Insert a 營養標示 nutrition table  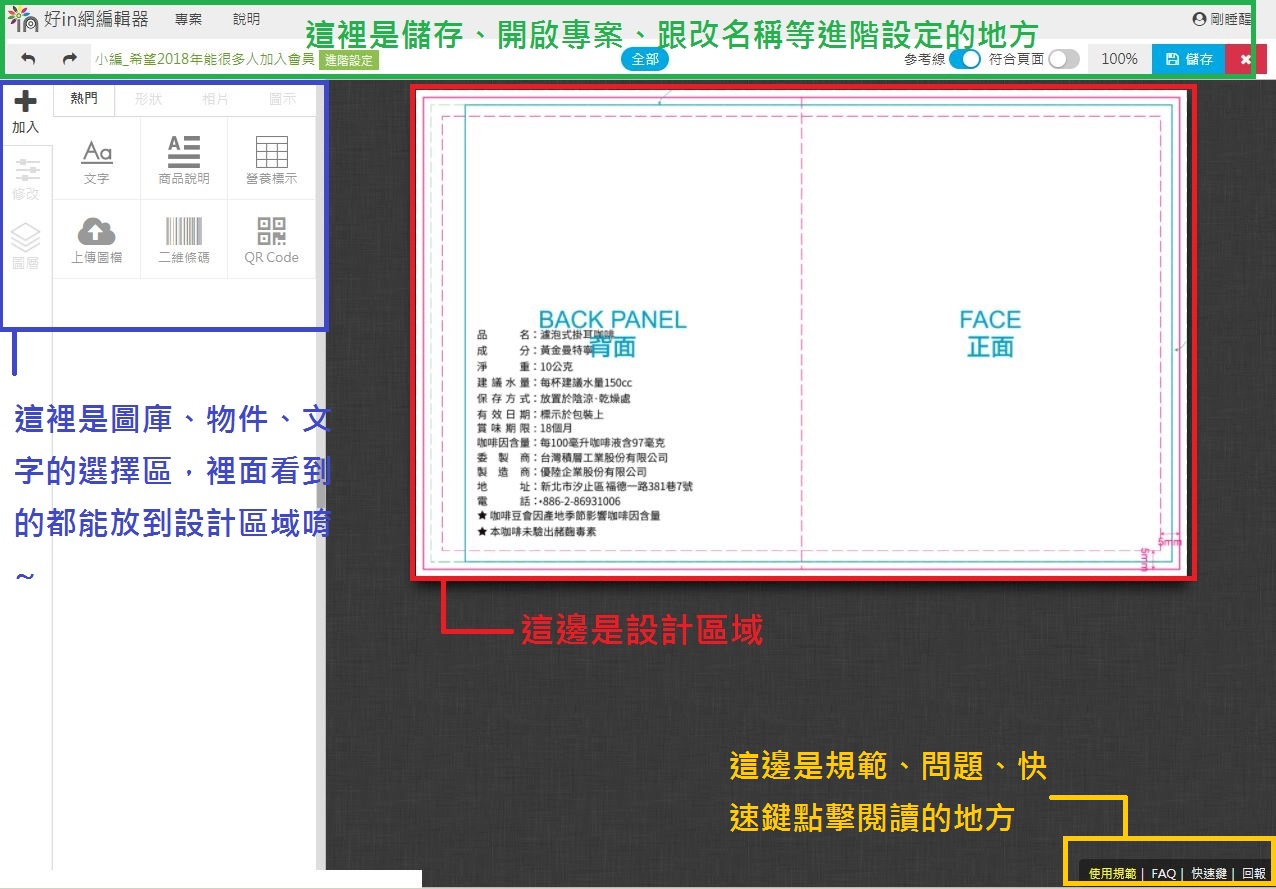point(271,161)
